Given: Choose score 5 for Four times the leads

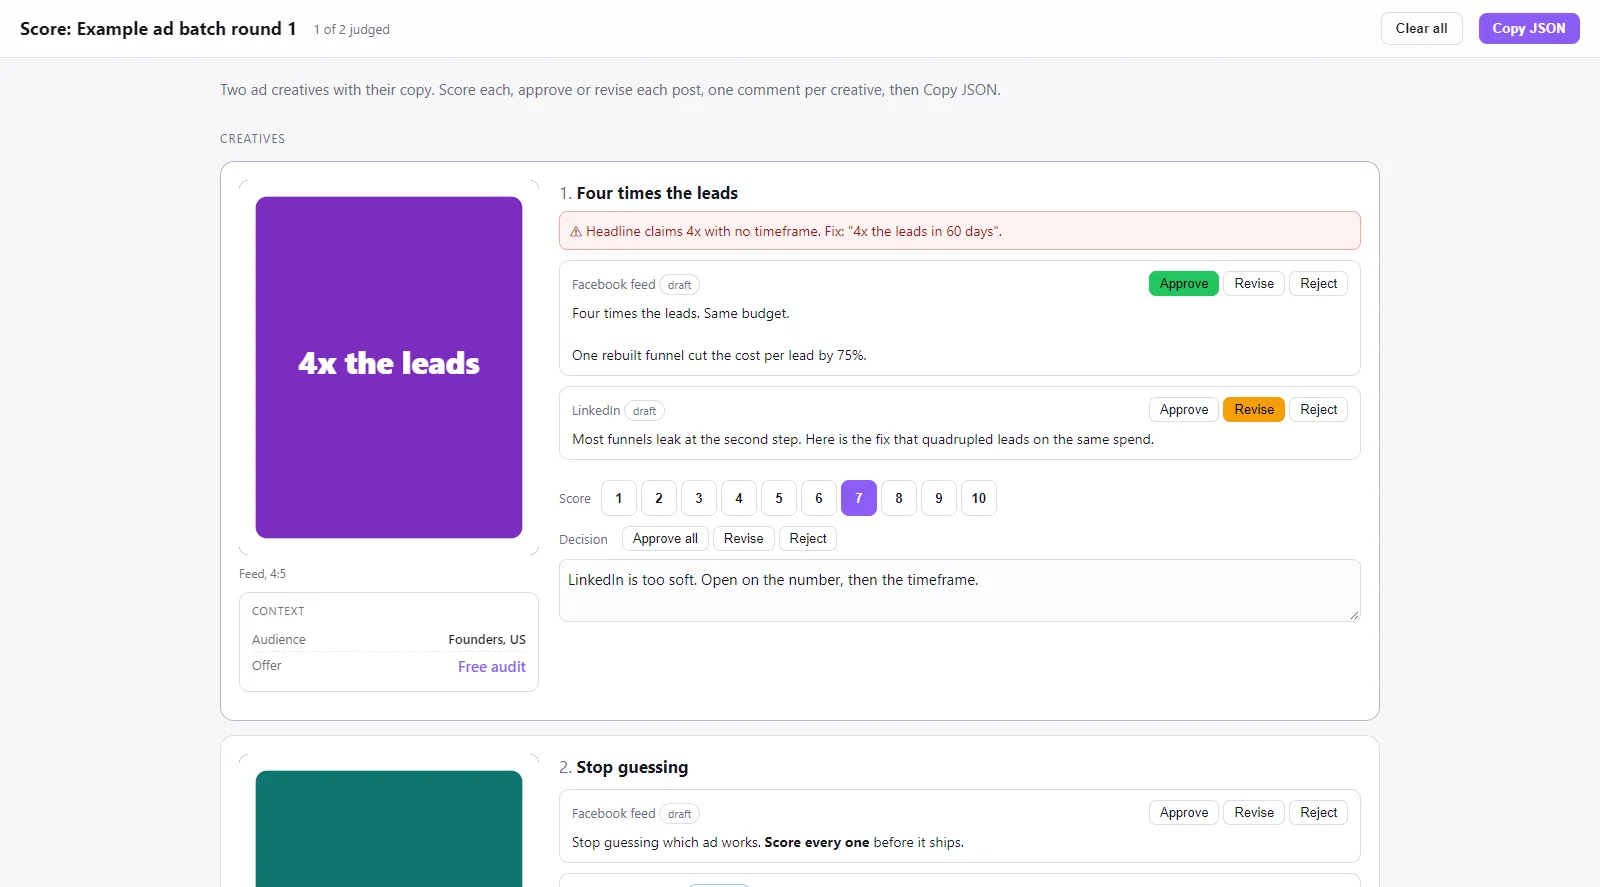Looking at the screenshot, I should (x=779, y=498).
